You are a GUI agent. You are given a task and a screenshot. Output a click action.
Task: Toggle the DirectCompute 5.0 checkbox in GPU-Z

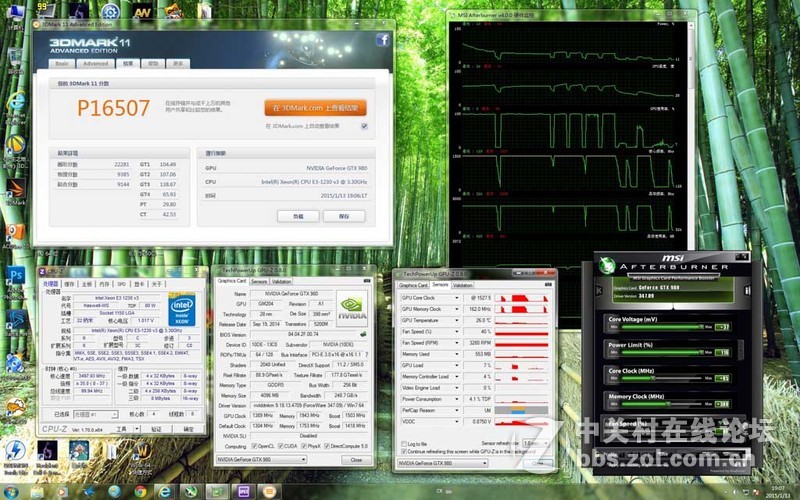point(327,446)
